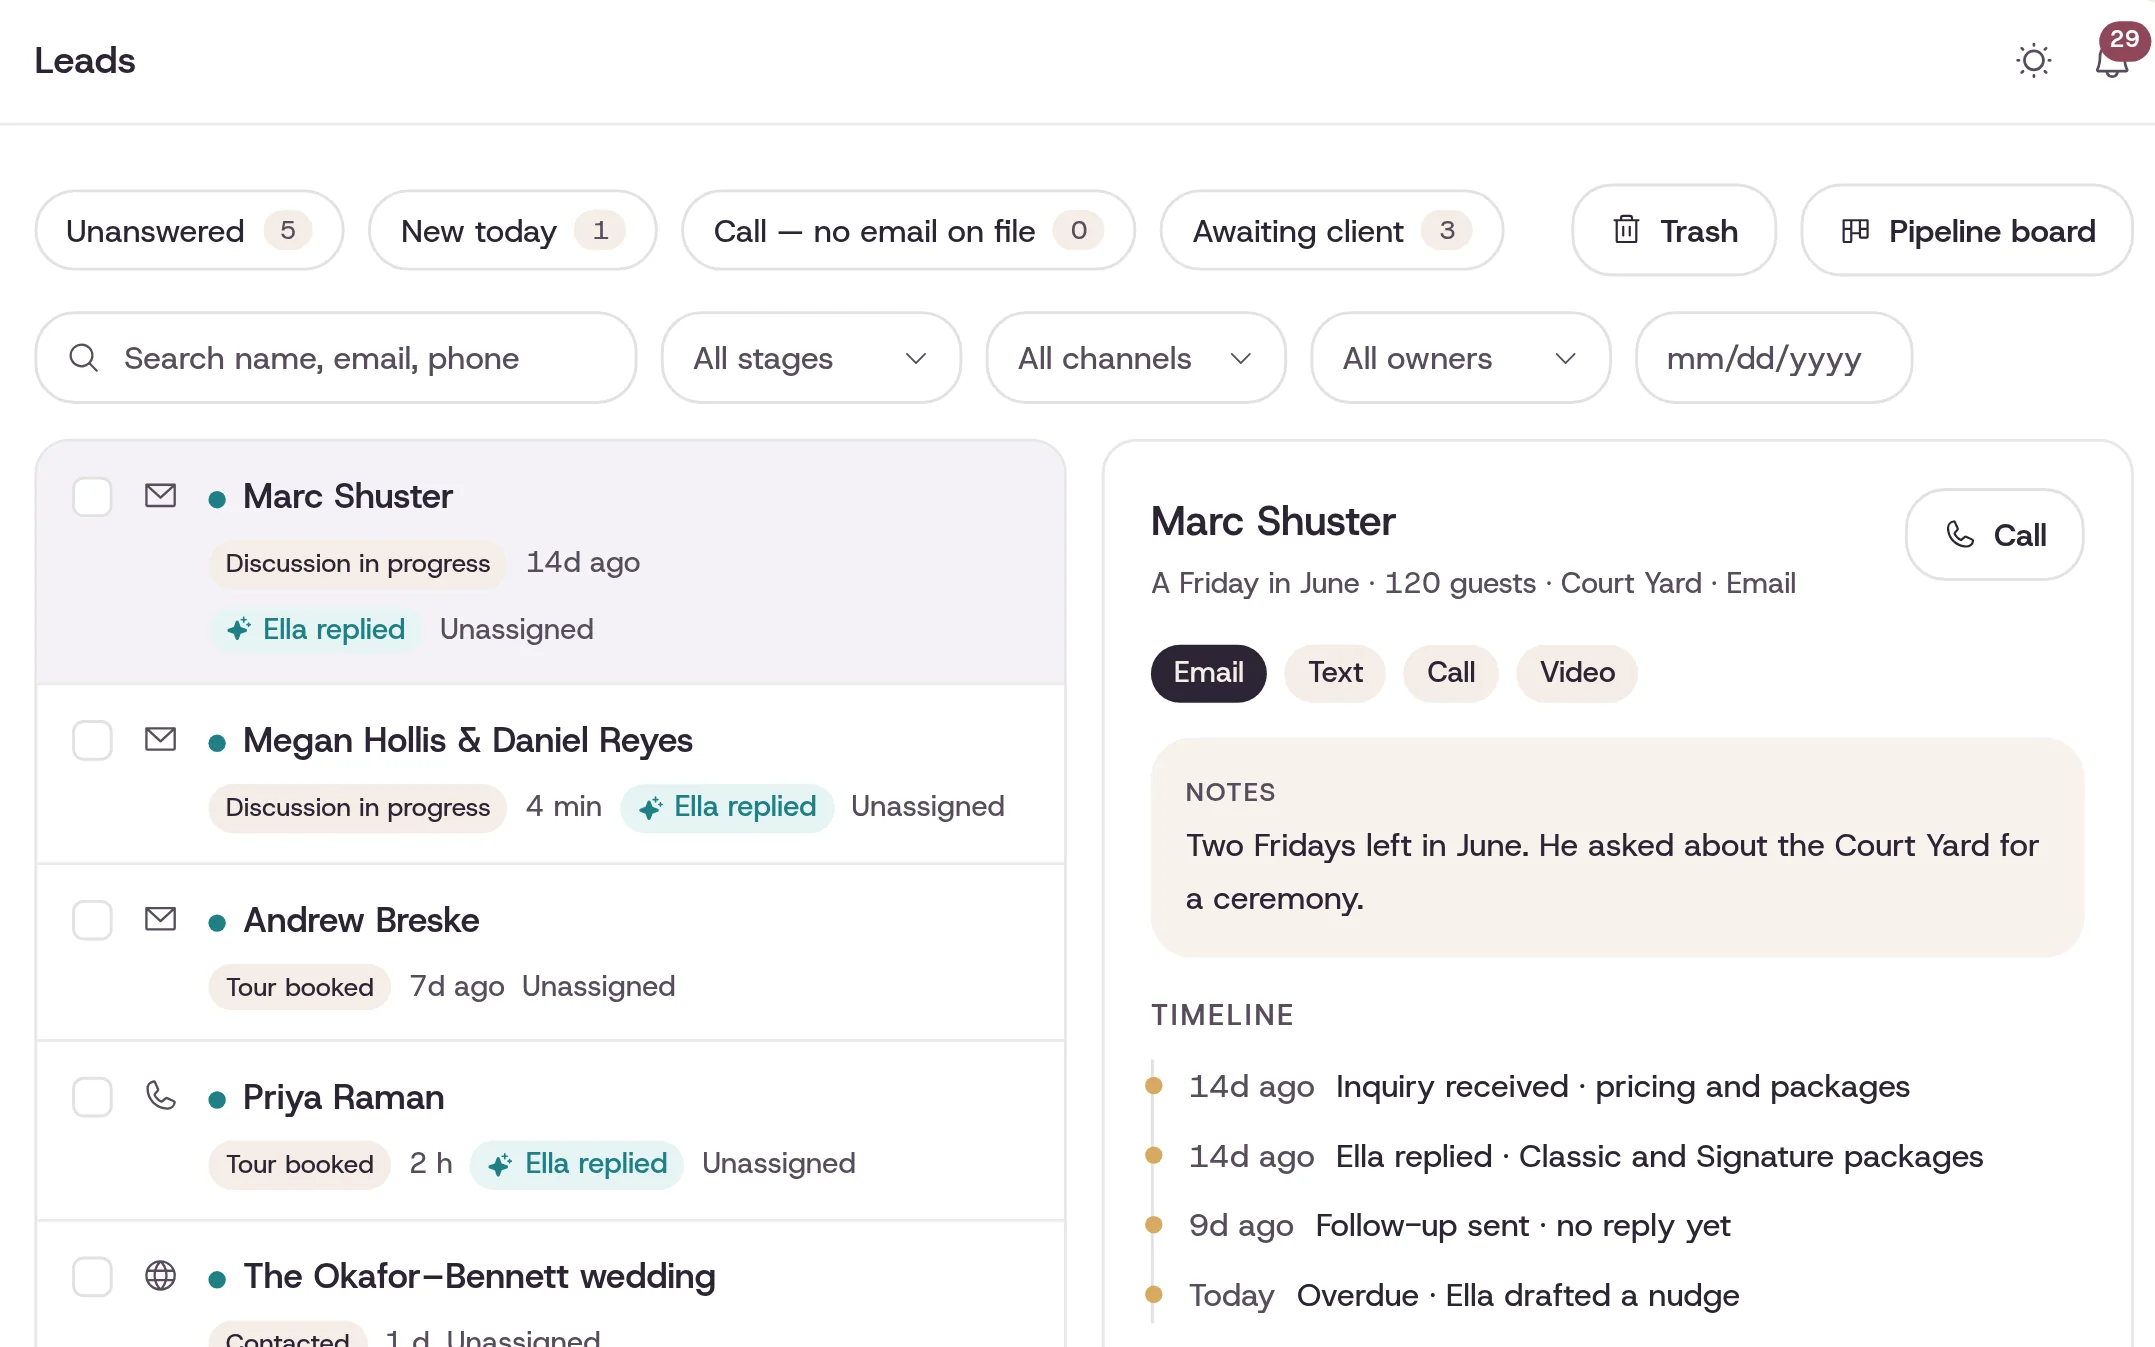Screen dimensions: 2155x1347
Task: Click the phone icon beside Priya Raman
Action: [x=160, y=1096]
